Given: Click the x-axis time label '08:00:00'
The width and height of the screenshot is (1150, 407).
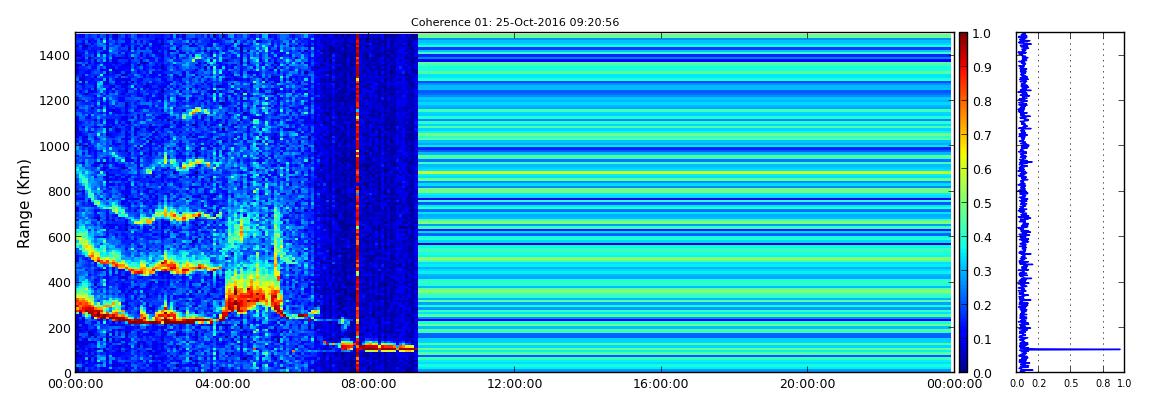Looking at the screenshot, I should [368, 384].
